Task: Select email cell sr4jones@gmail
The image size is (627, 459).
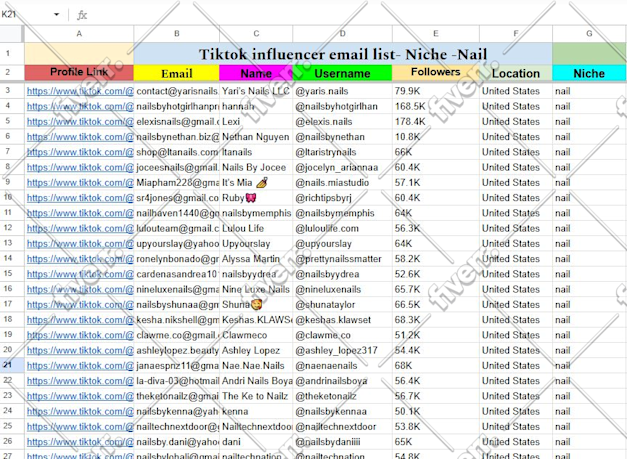Action: pyautogui.click(x=176, y=198)
